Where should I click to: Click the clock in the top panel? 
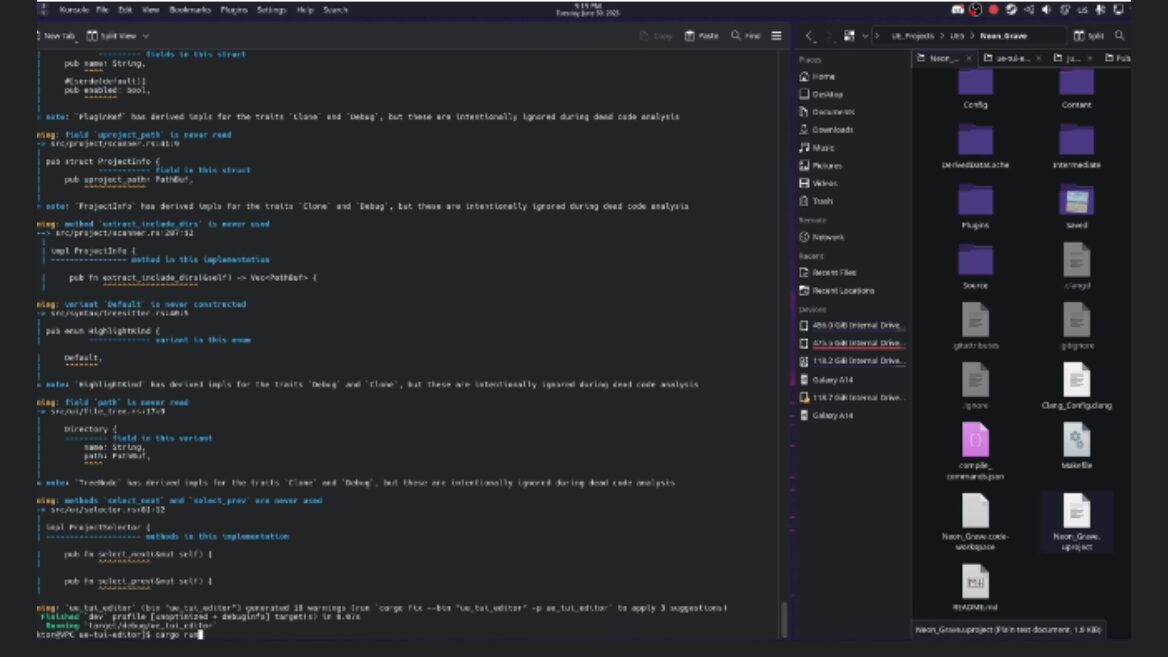588,10
